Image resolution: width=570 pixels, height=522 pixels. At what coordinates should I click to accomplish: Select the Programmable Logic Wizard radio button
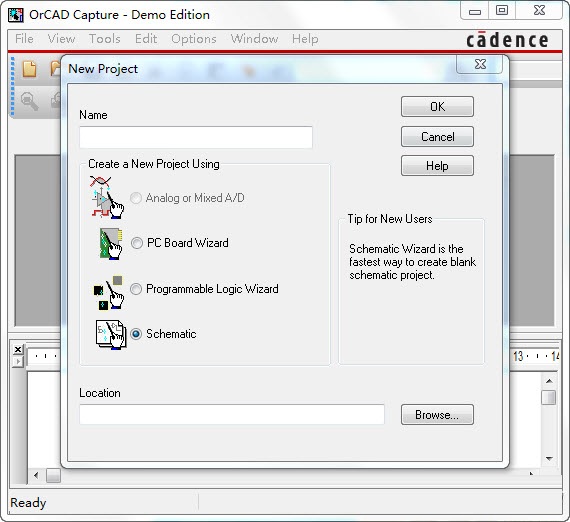coord(136,289)
